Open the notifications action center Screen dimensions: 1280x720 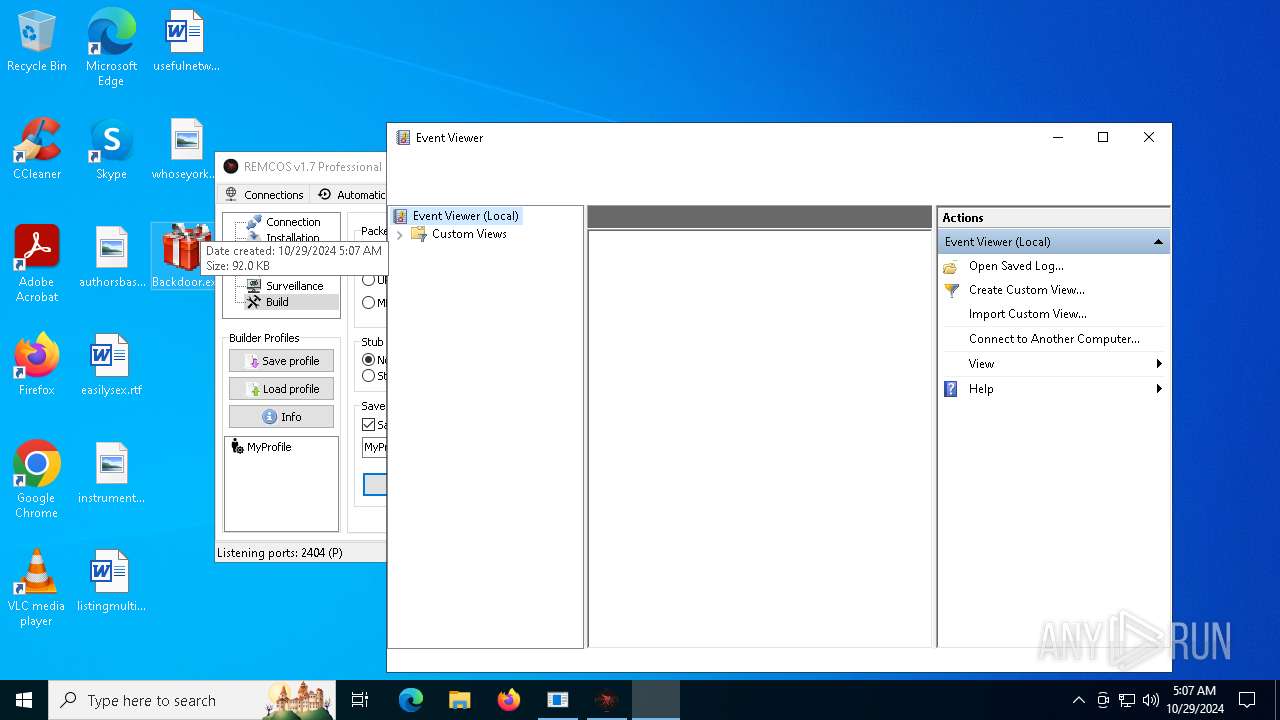coord(1247,700)
